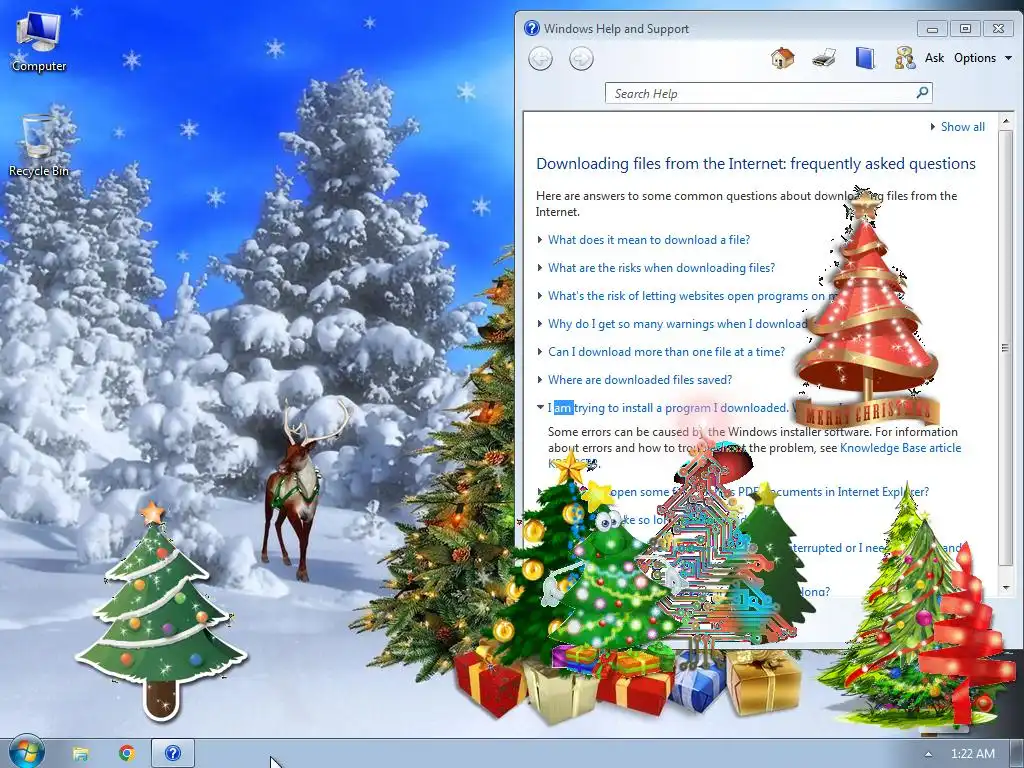Open Windows Explorer from taskbar
Image resolution: width=1024 pixels, height=768 pixels.
coord(80,754)
